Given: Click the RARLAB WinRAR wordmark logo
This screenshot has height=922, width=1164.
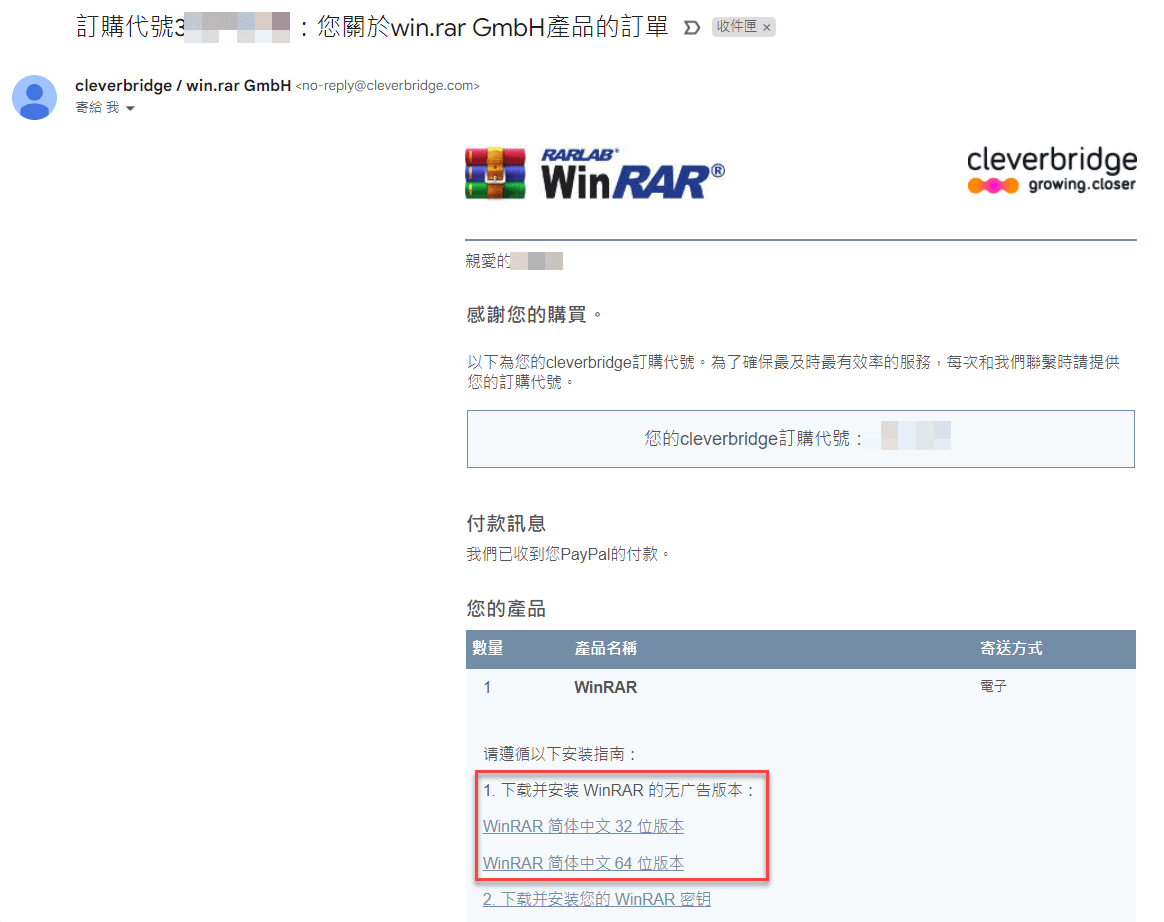Looking at the screenshot, I should coord(632,174).
